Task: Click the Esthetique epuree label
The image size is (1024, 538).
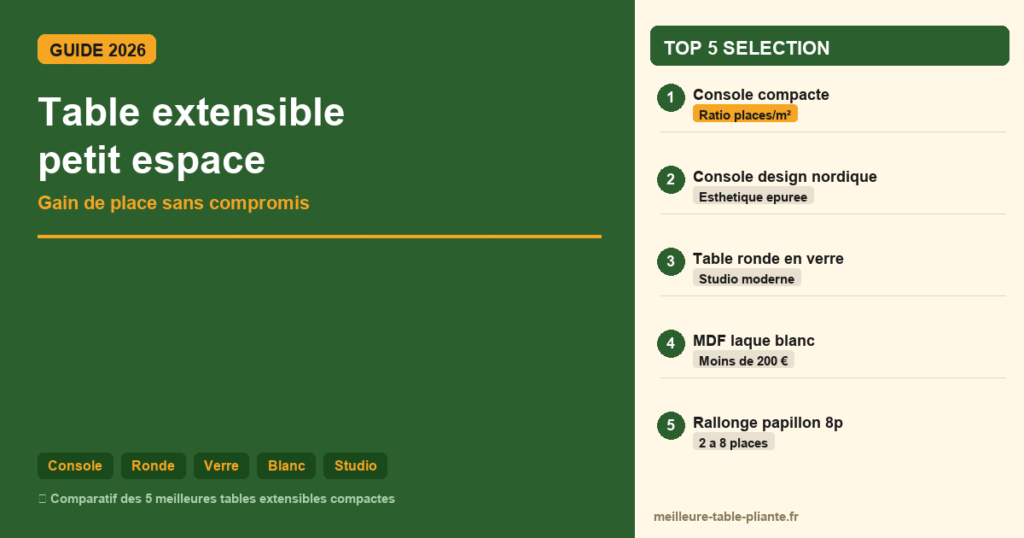Action: coord(753,197)
